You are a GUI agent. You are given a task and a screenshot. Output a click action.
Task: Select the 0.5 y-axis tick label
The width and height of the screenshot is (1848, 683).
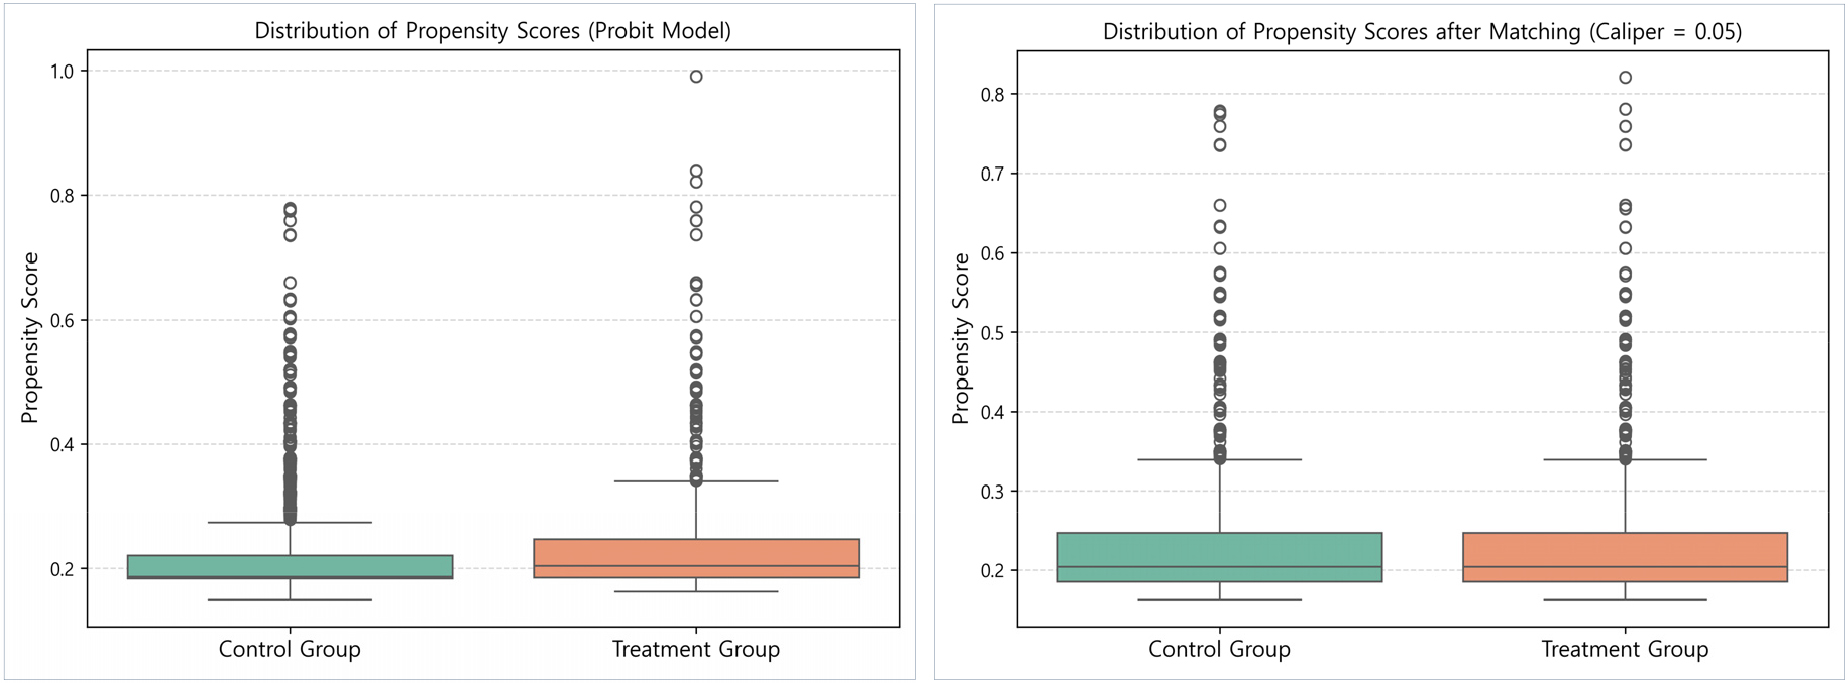pyautogui.click(x=991, y=333)
